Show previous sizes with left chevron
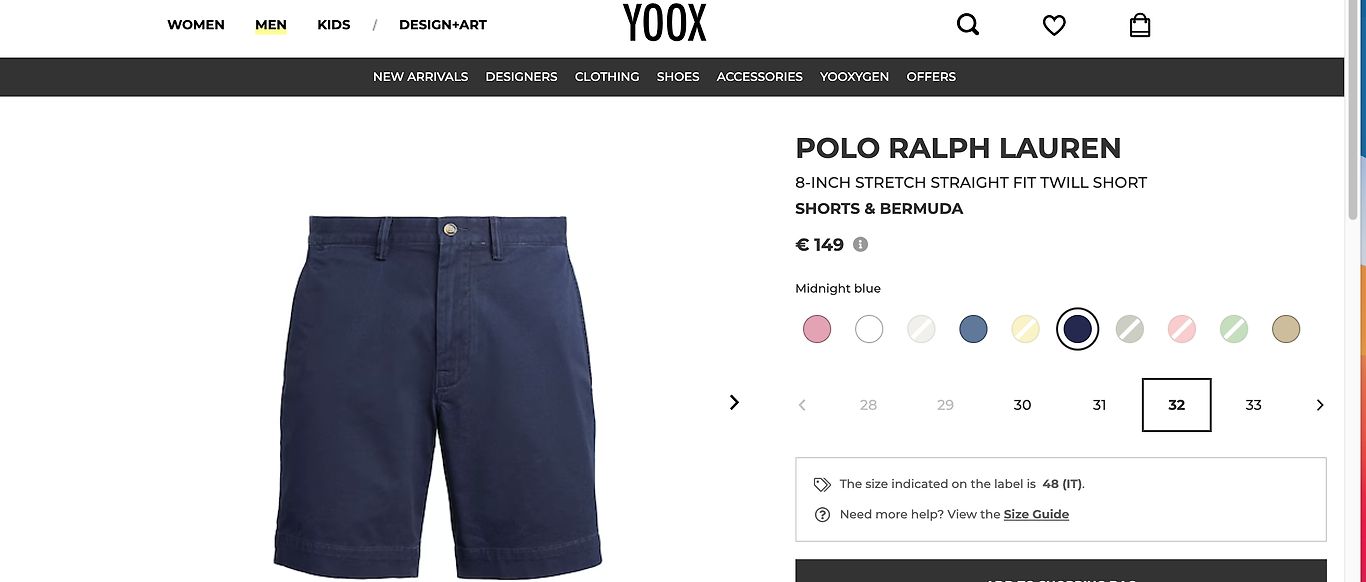The width and height of the screenshot is (1366, 582). pos(802,405)
